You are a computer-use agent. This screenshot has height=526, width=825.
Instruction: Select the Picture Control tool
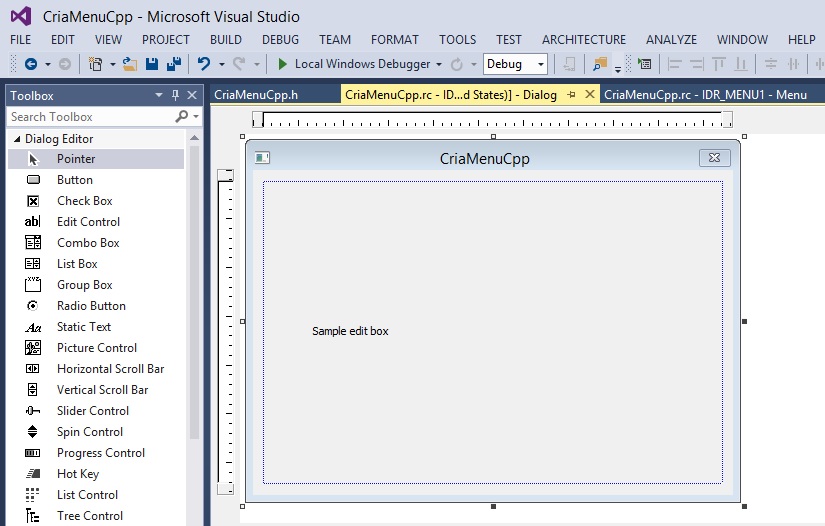click(x=96, y=348)
